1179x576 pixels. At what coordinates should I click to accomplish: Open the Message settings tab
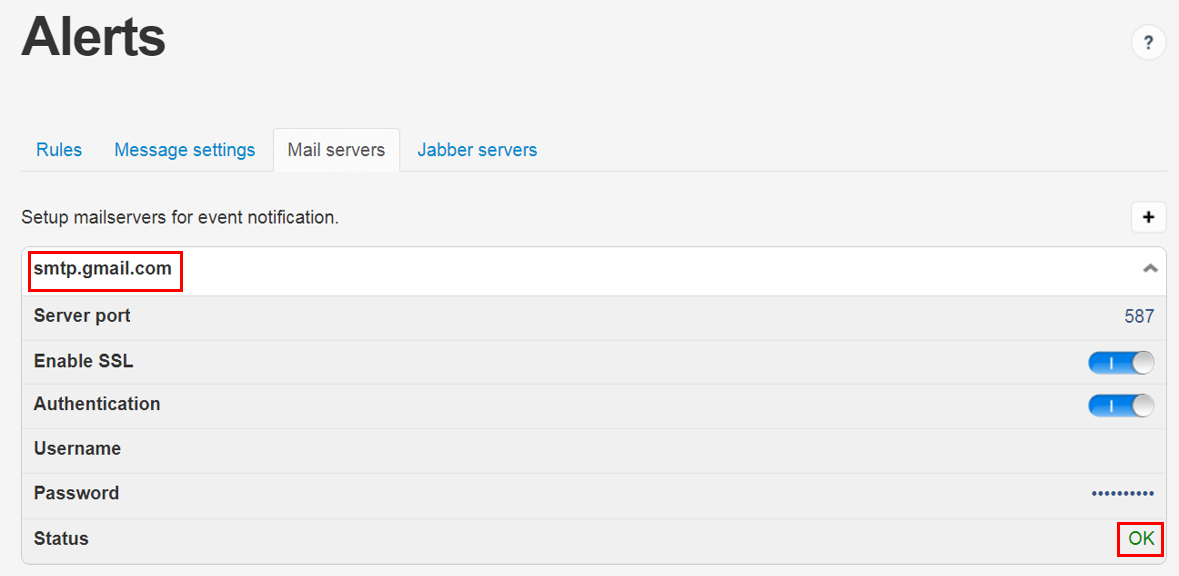click(x=184, y=150)
